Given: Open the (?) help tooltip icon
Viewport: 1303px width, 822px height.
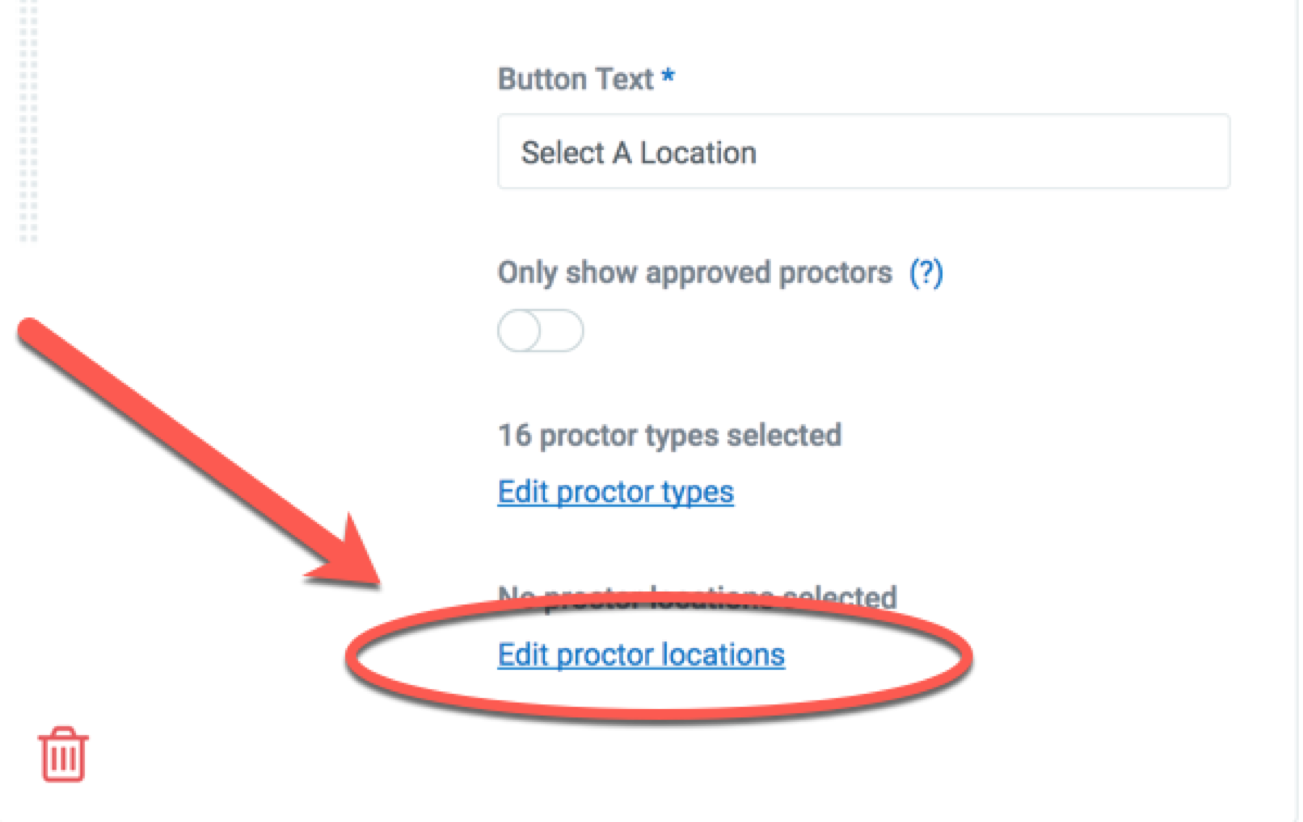Looking at the screenshot, I should pyautogui.click(x=926, y=273).
